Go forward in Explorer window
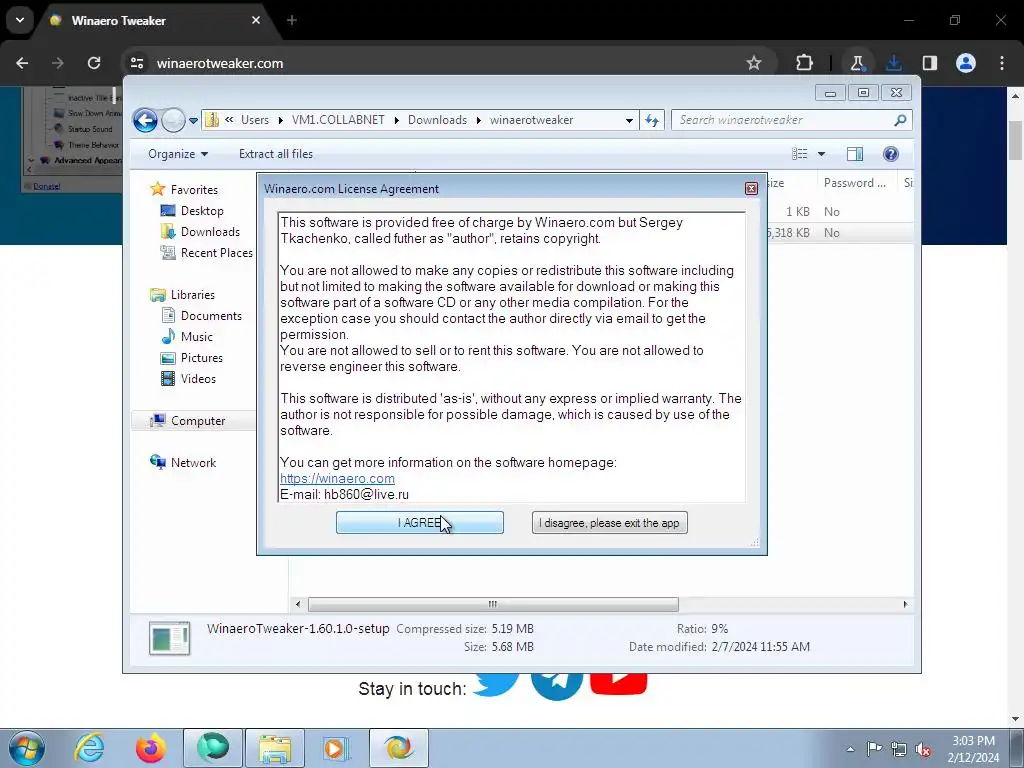 pos(173,120)
